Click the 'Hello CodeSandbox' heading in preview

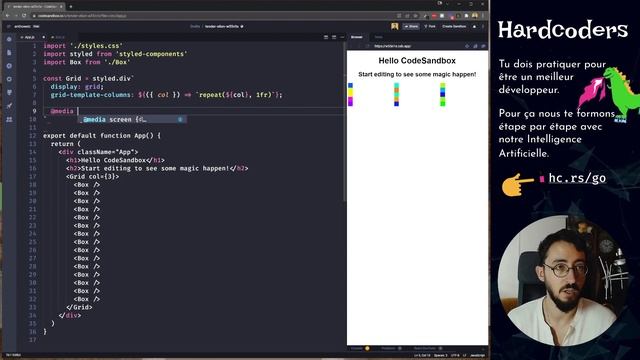(x=417, y=61)
